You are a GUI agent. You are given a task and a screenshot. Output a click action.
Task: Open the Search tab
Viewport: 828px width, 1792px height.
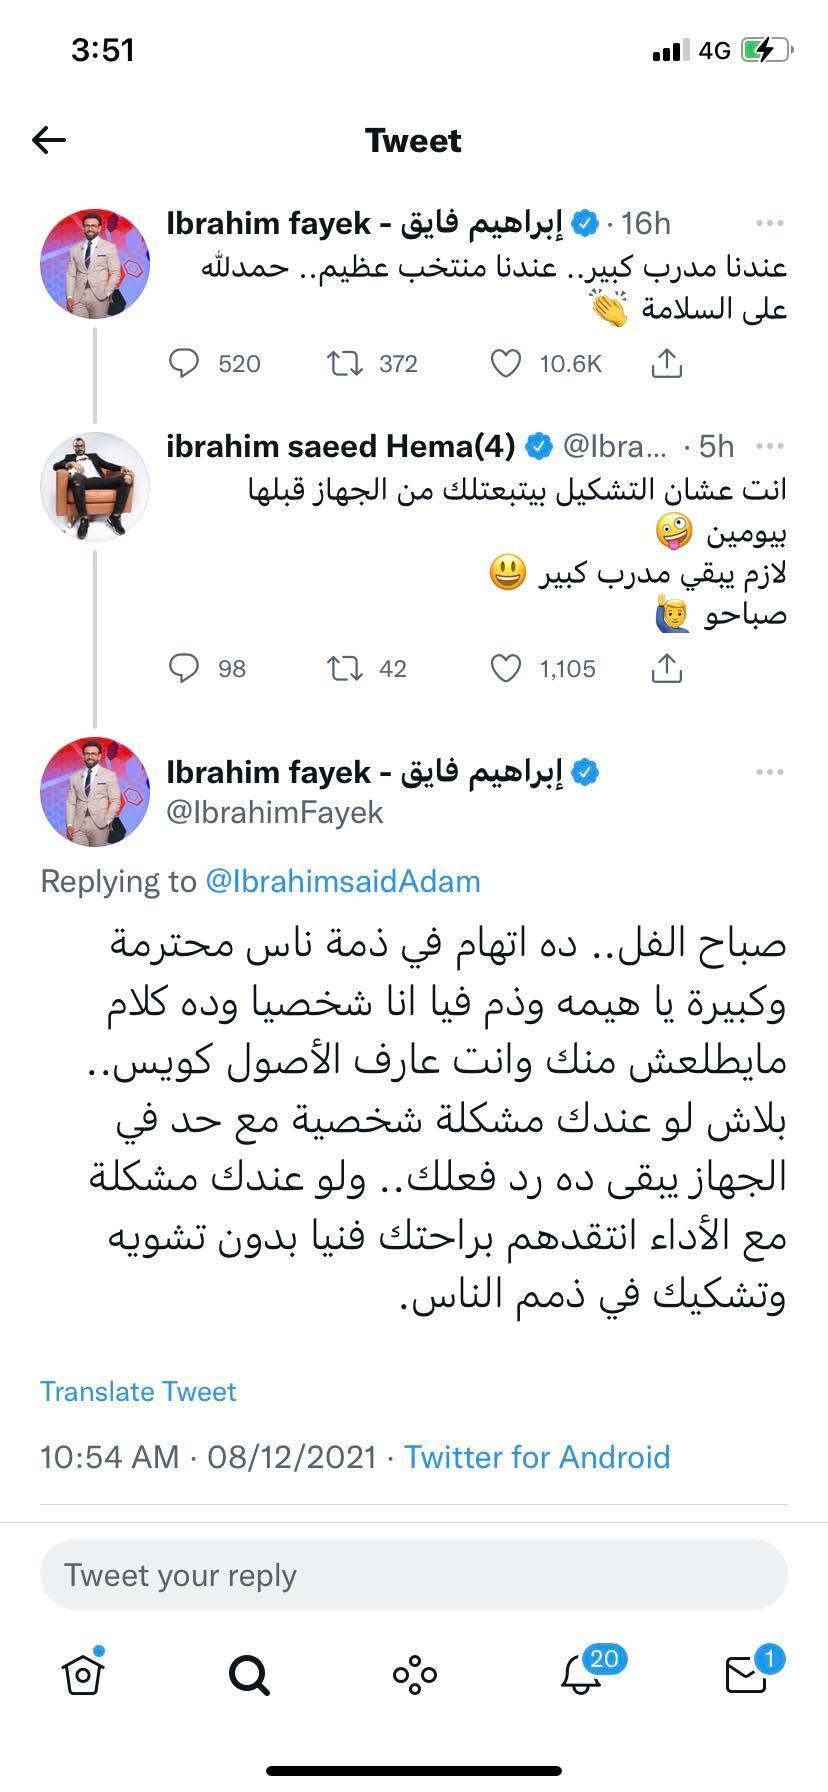click(248, 1673)
